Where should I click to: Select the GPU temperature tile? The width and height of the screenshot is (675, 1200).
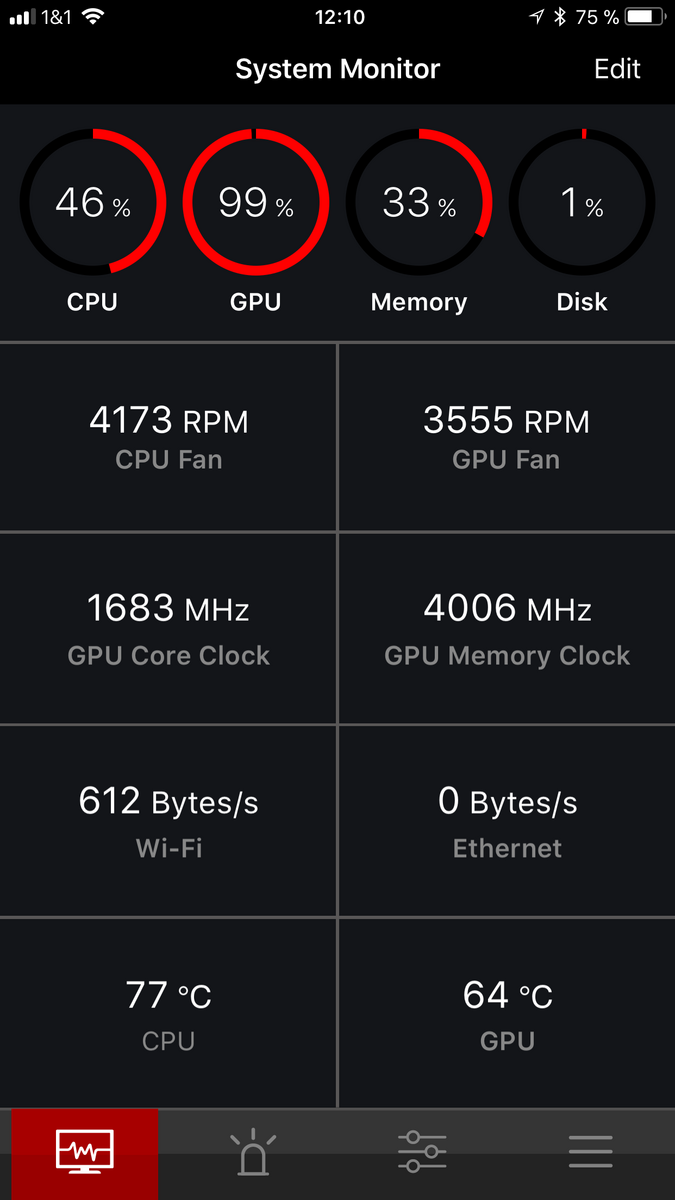506,1013
